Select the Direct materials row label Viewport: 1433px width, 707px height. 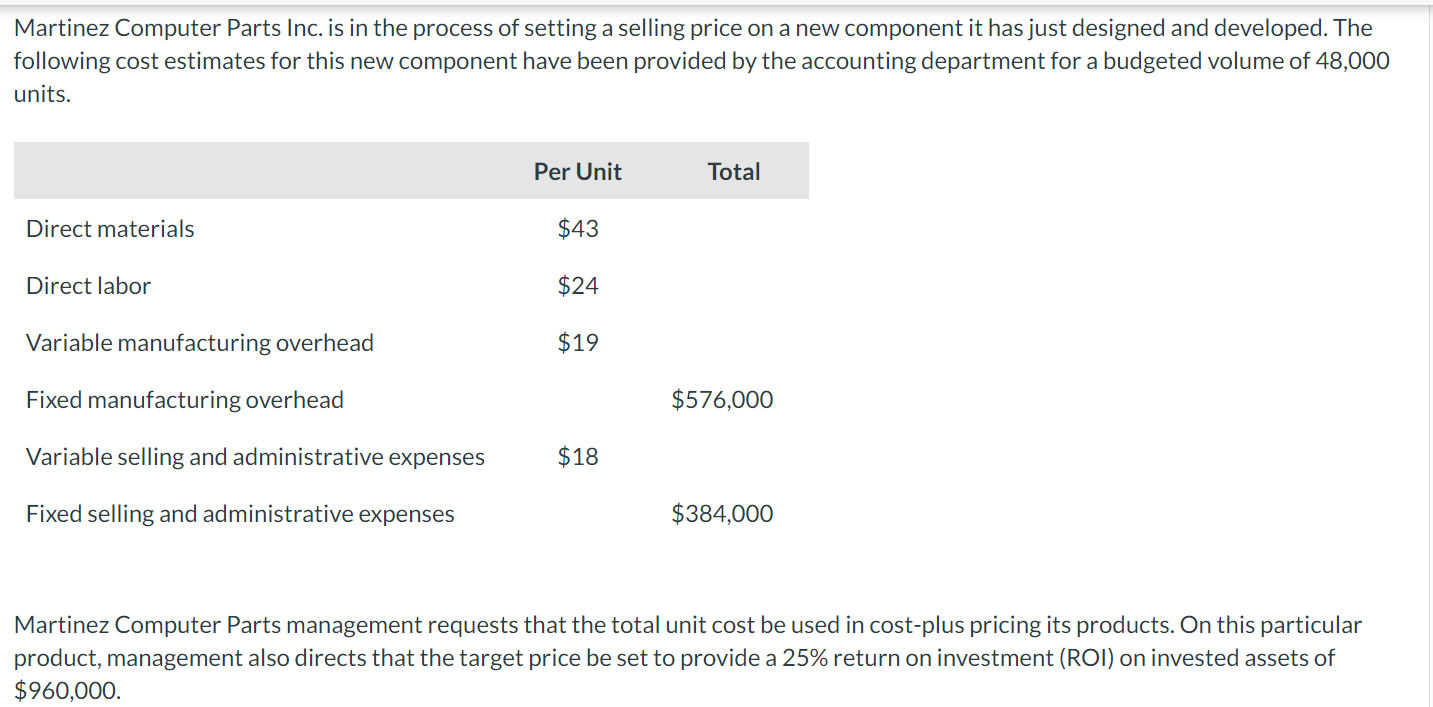tap(110, 229)
